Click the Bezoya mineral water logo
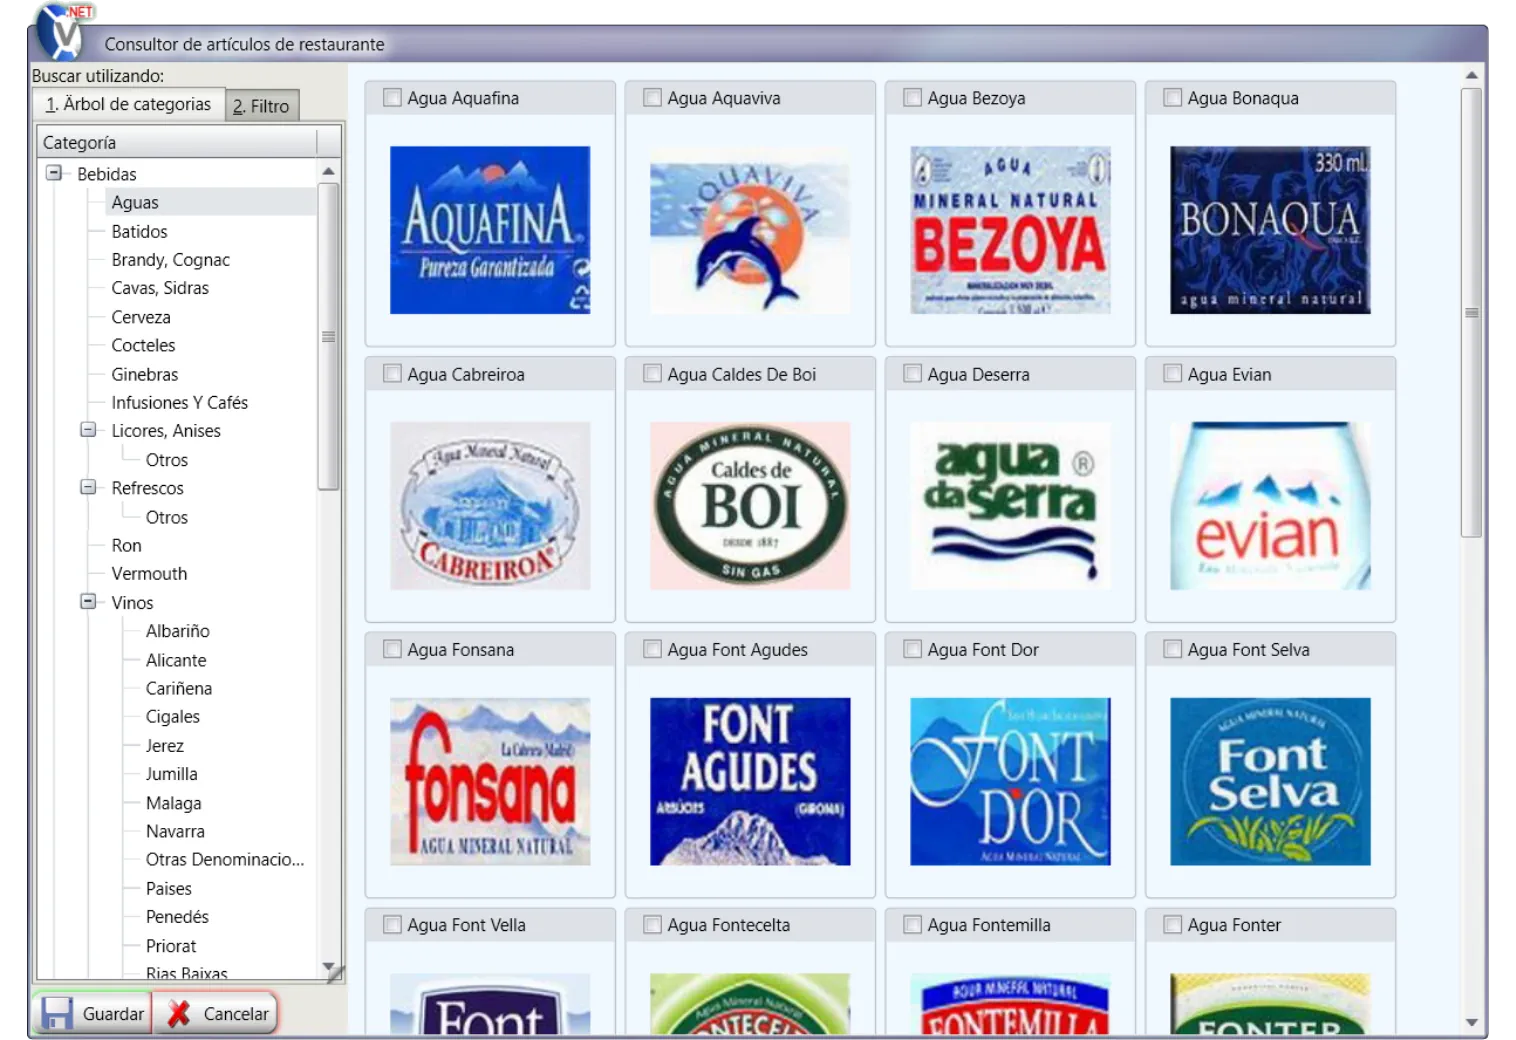This screenshot has width=1516, height=1040. point(1009,230)
